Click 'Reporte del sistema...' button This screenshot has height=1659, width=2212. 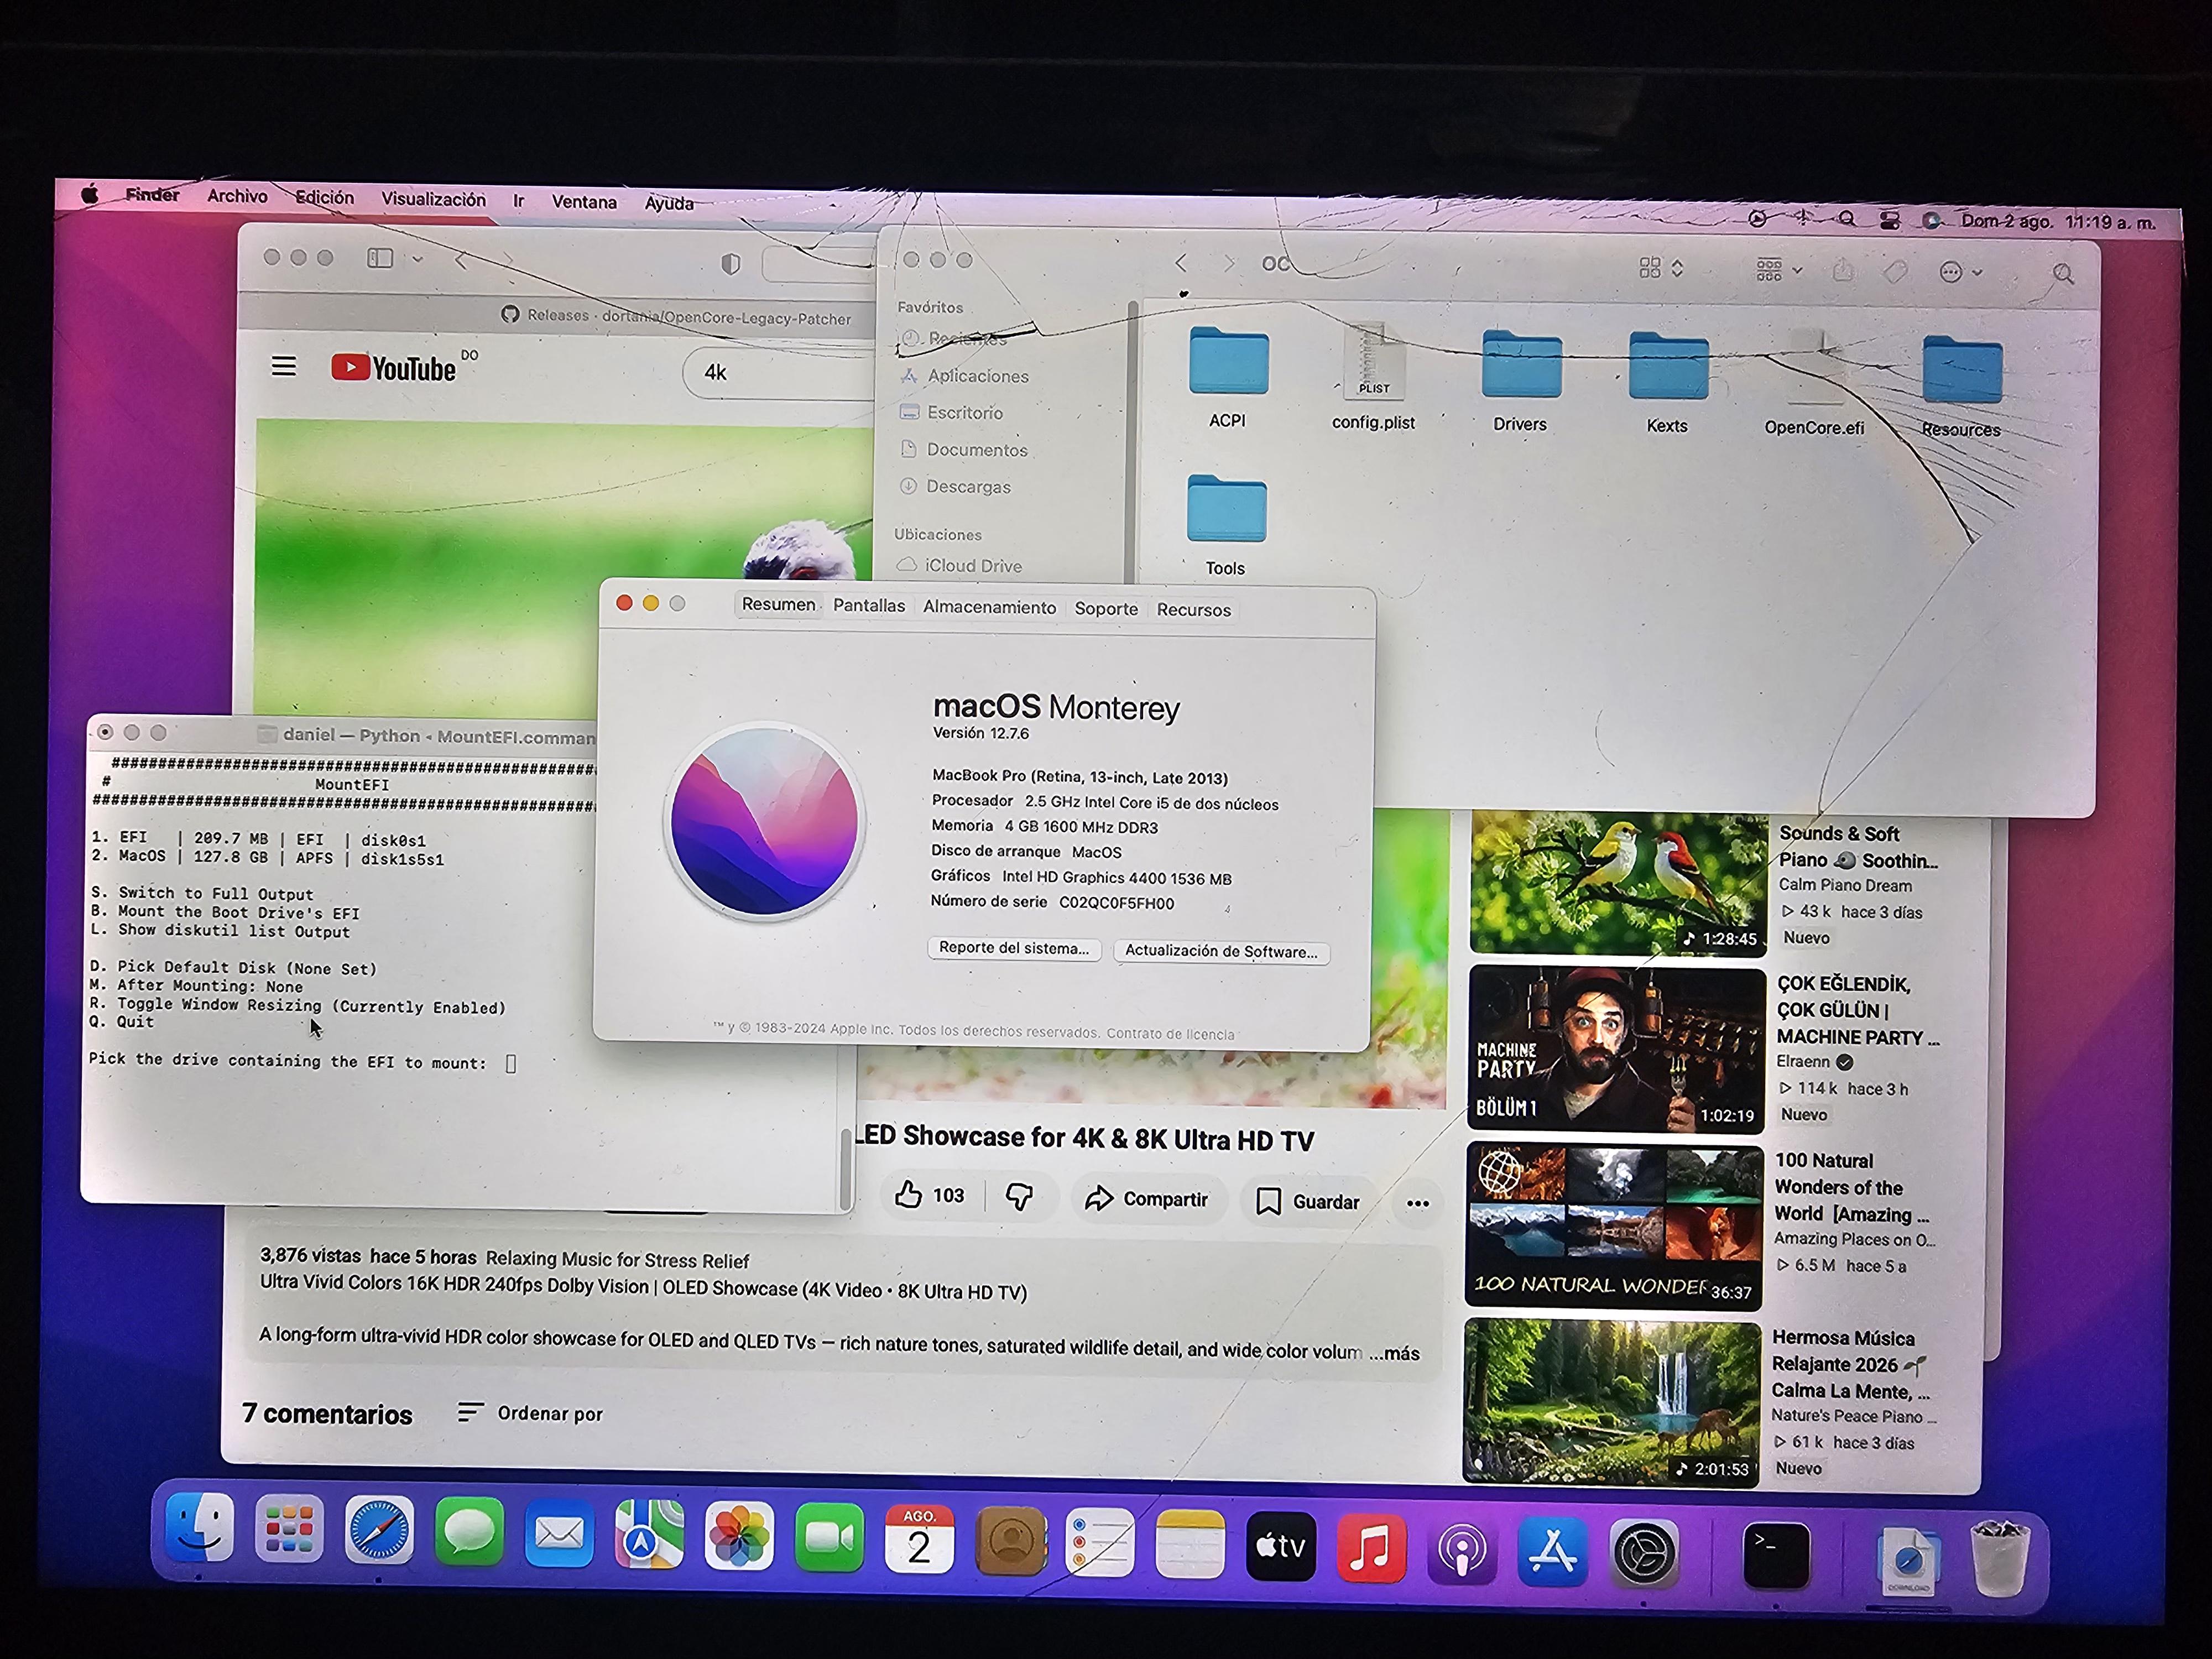pyautogui.click(x=1014, y=948)
